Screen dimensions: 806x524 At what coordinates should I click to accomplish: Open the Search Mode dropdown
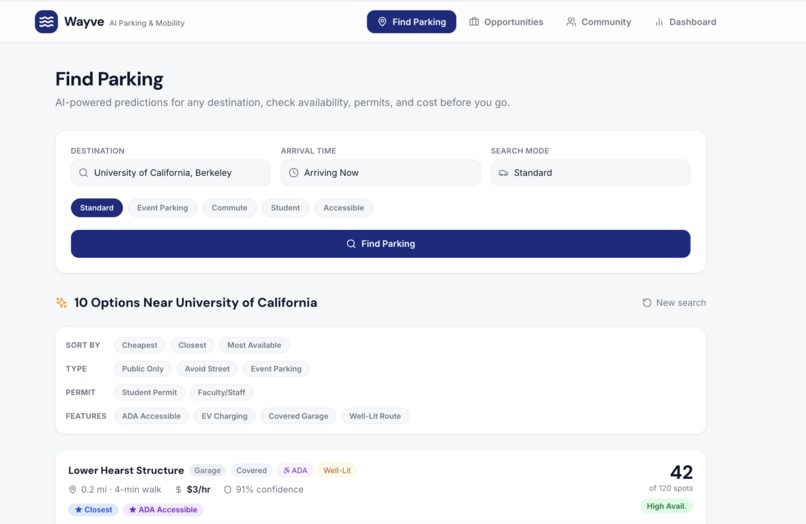pos(591,173)
